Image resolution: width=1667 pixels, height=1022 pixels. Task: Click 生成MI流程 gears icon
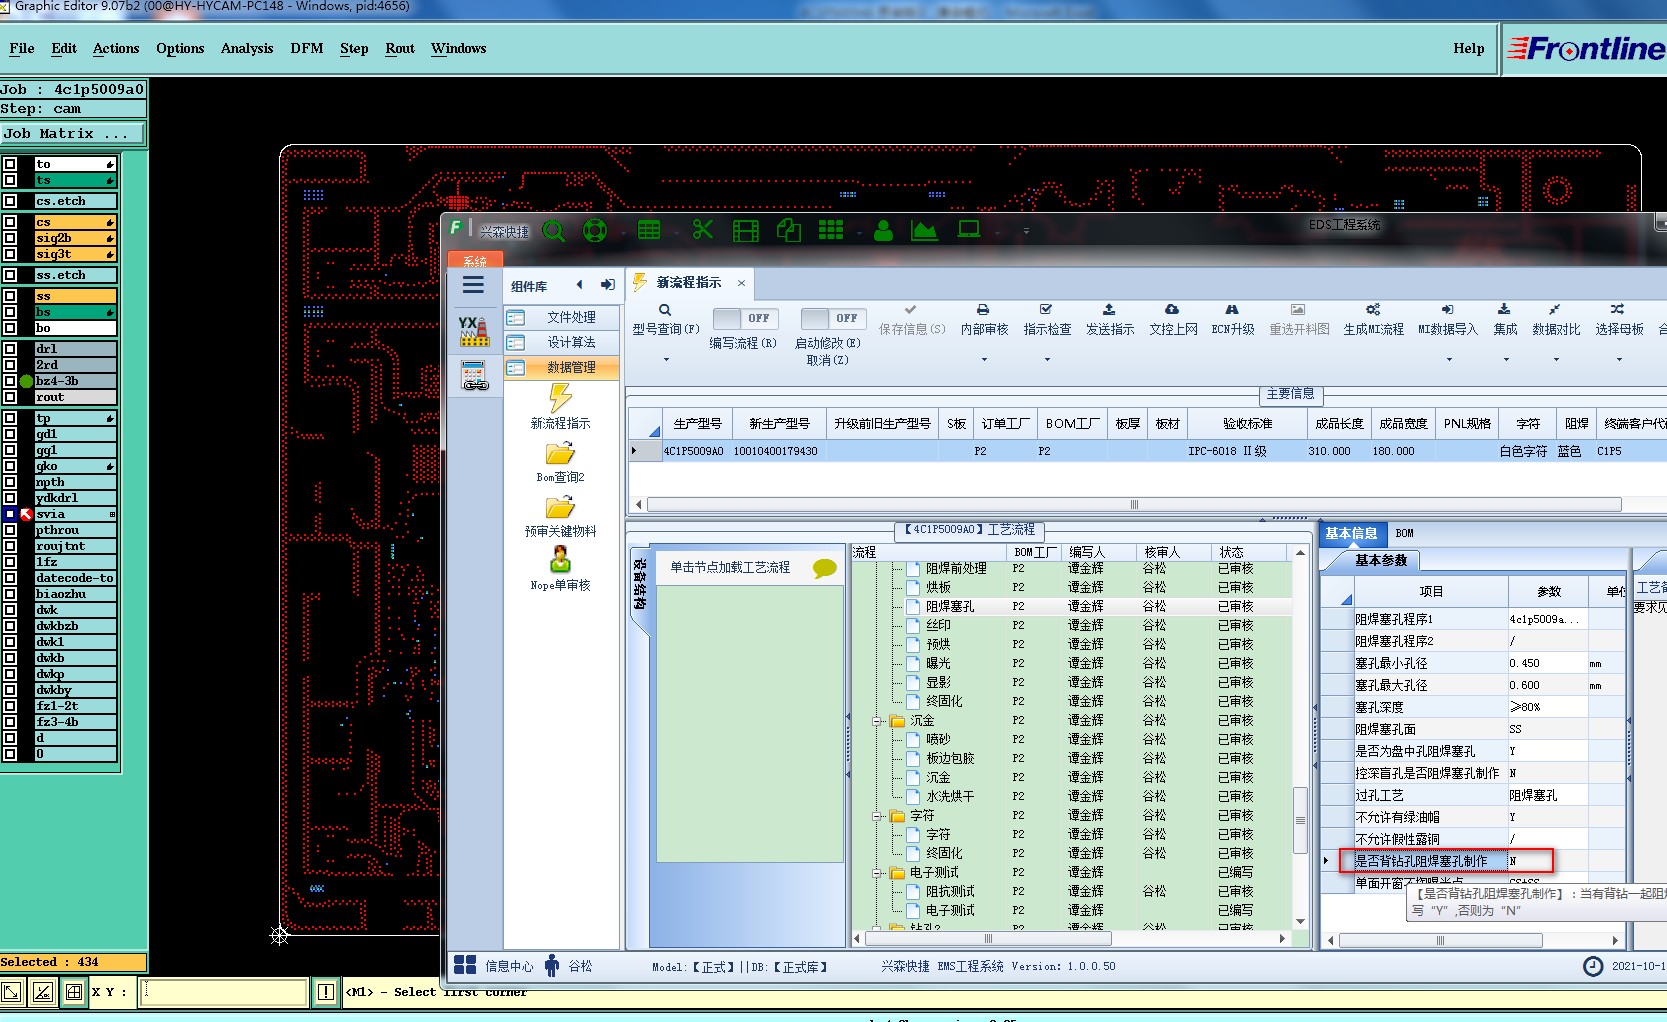coord(1373,310)
